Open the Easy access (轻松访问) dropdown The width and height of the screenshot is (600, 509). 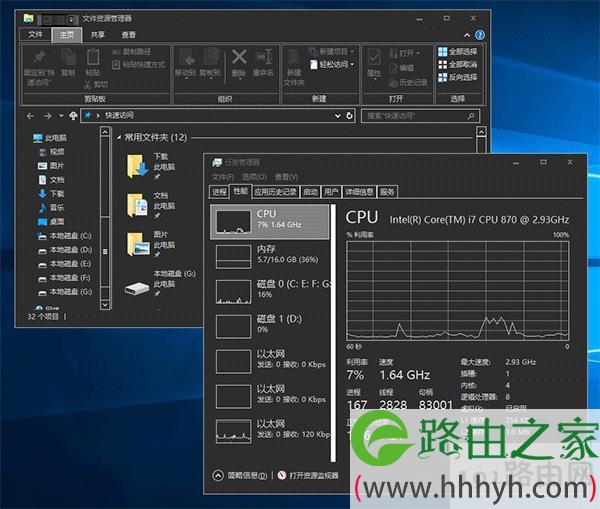coord(332,64)
